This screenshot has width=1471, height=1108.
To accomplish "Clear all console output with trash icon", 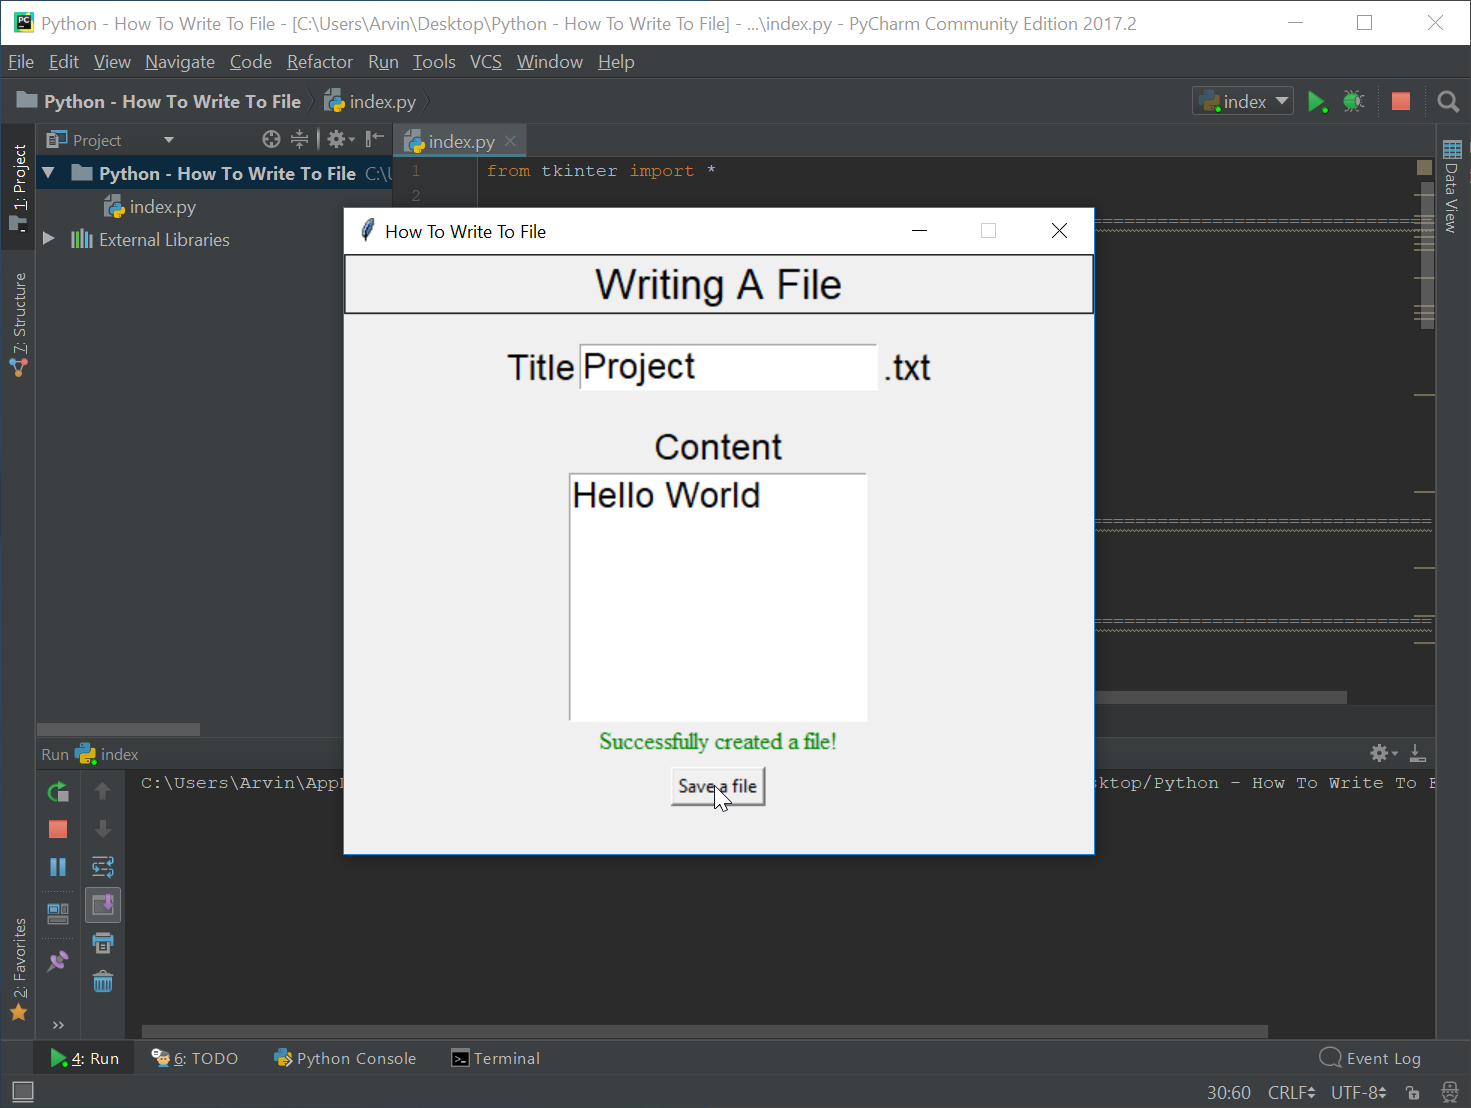I will tap(103, 982).
